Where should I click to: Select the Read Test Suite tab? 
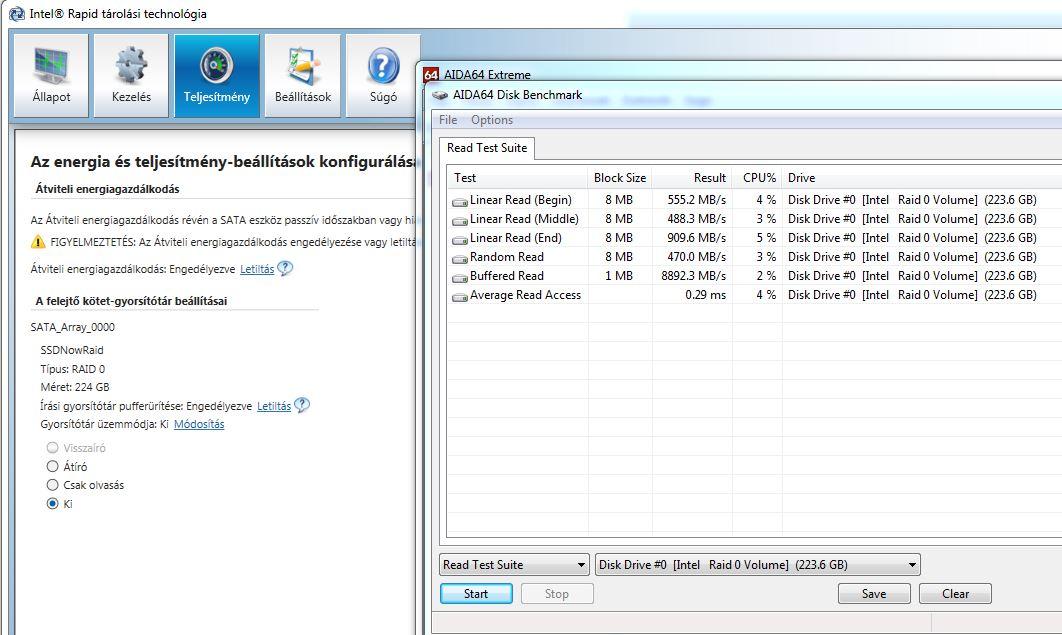coord(487,148)
